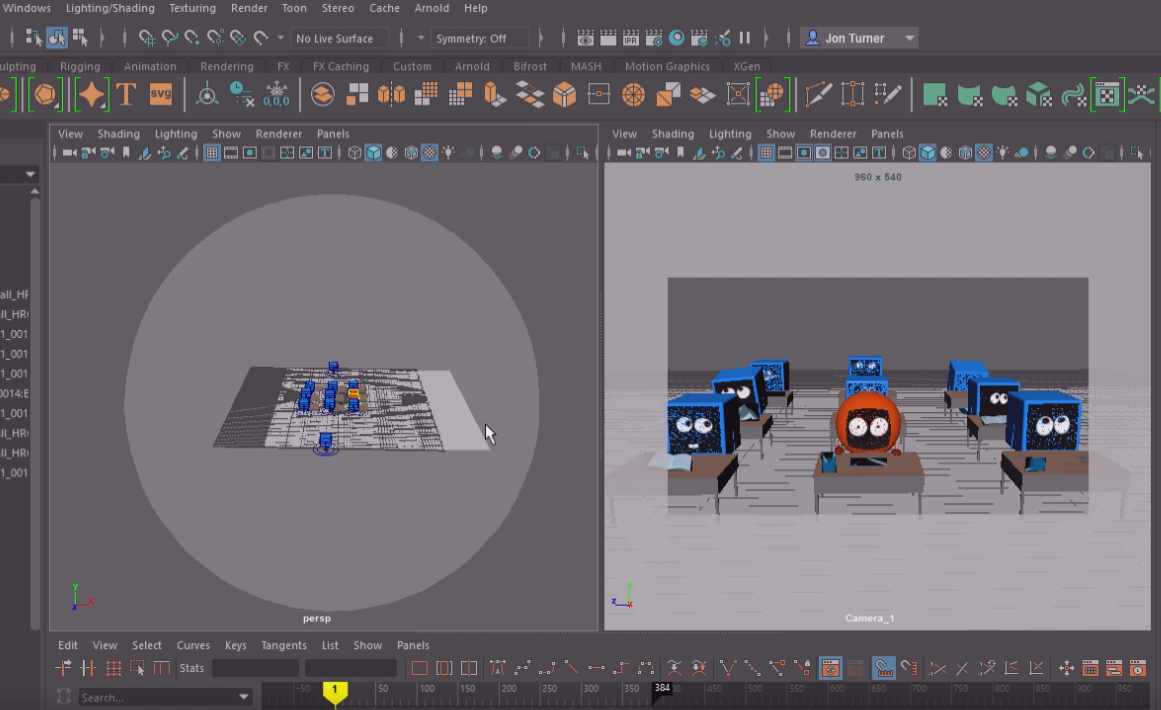Click the SVG import shelf icon
This screenshot has height=710, width=1161.
(161, 95)
